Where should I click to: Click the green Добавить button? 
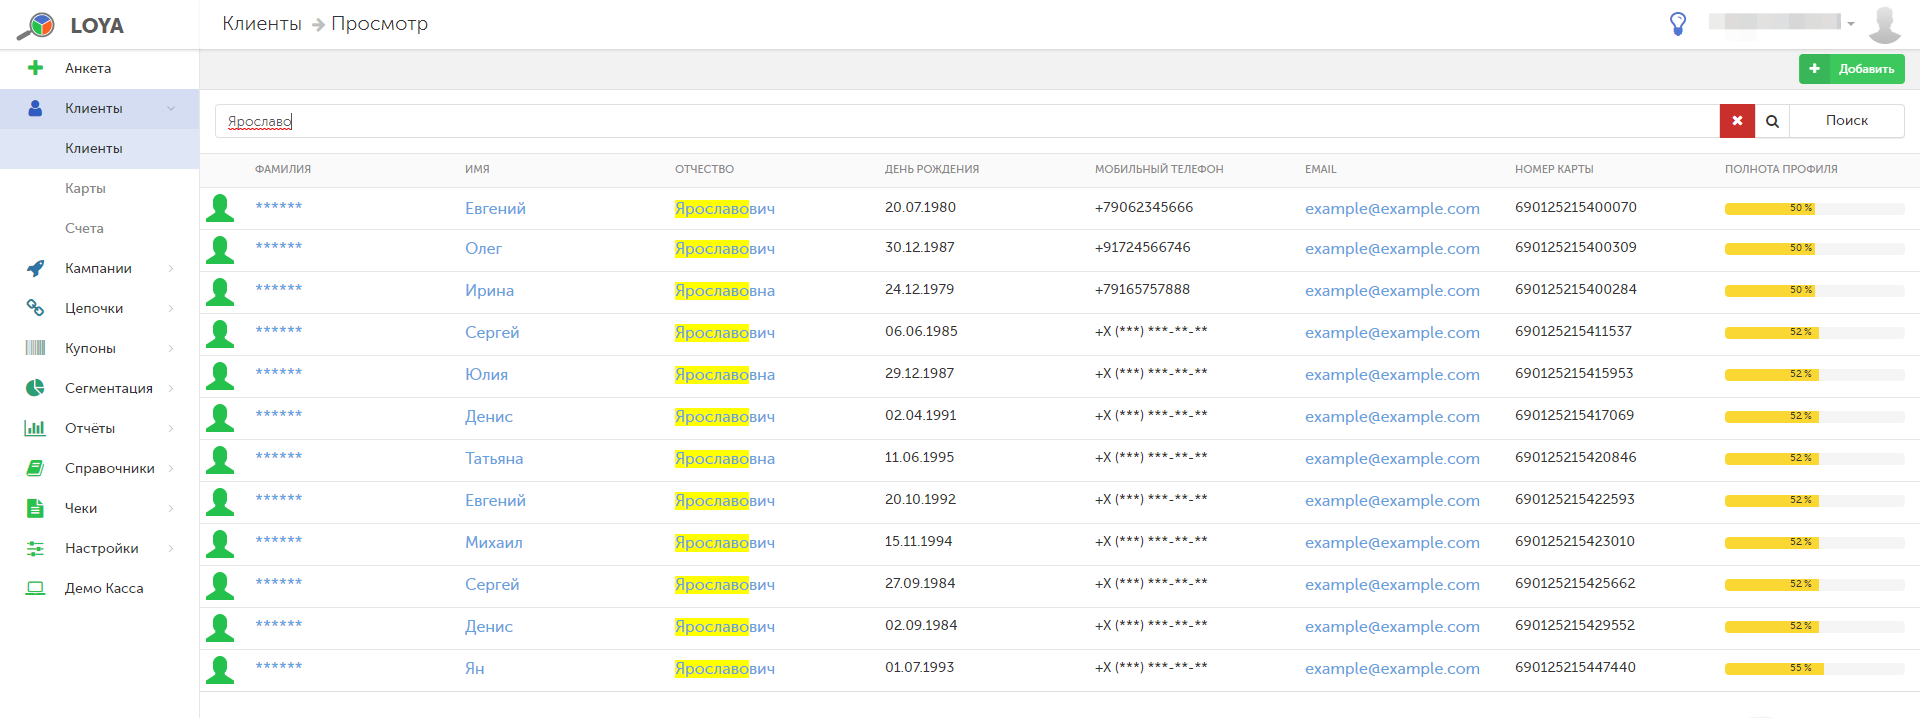[1852, 69]
